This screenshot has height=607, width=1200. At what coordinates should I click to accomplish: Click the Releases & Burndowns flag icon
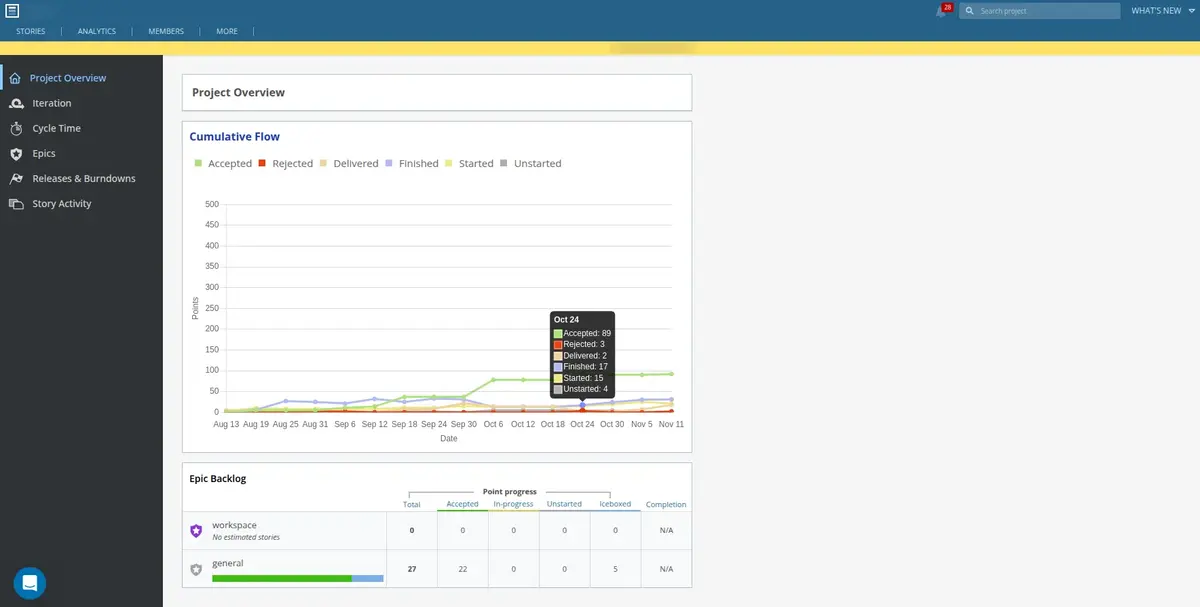16,178
